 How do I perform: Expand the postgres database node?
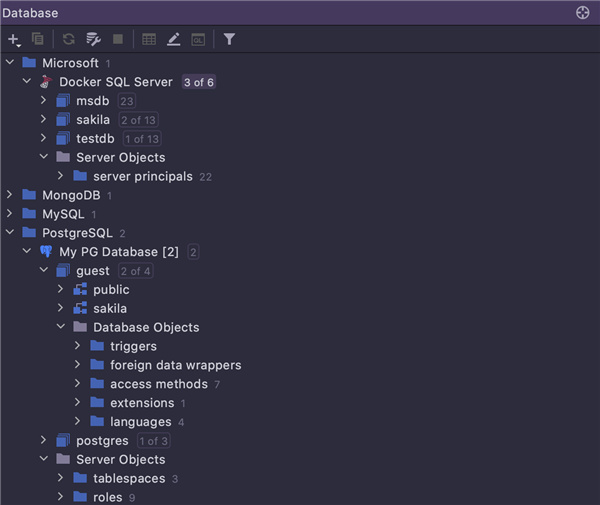pos(43,440)
